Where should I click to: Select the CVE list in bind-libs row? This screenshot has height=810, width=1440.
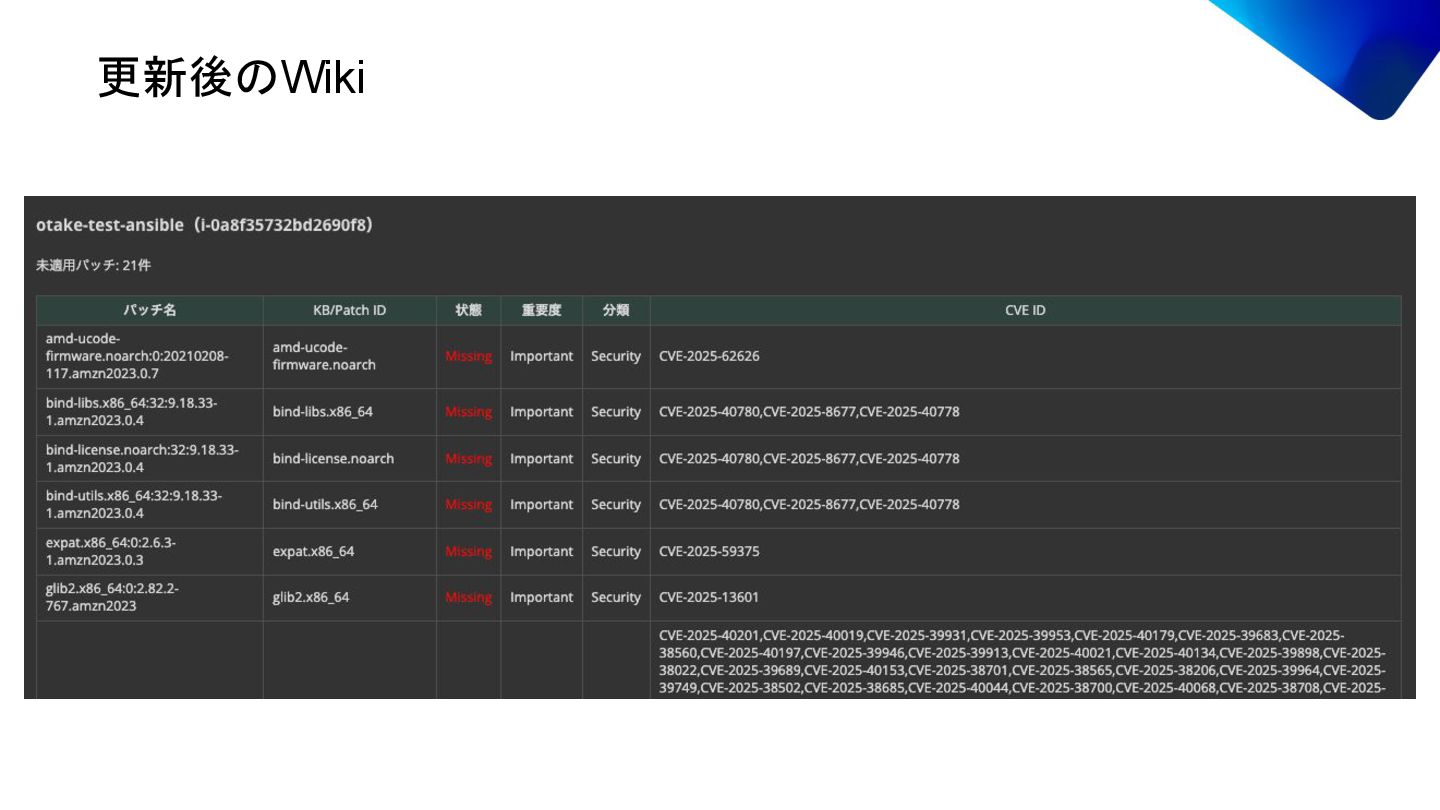pyautogui.click(x=809, y=412)
